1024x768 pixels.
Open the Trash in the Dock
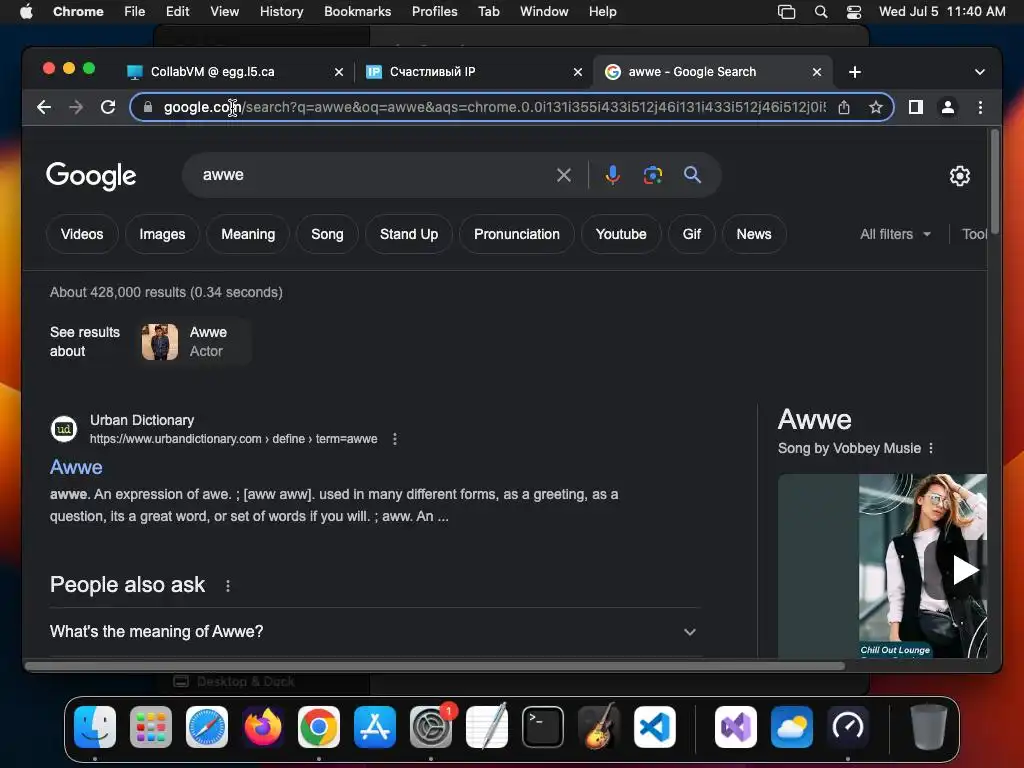click(x=928, y=726)
